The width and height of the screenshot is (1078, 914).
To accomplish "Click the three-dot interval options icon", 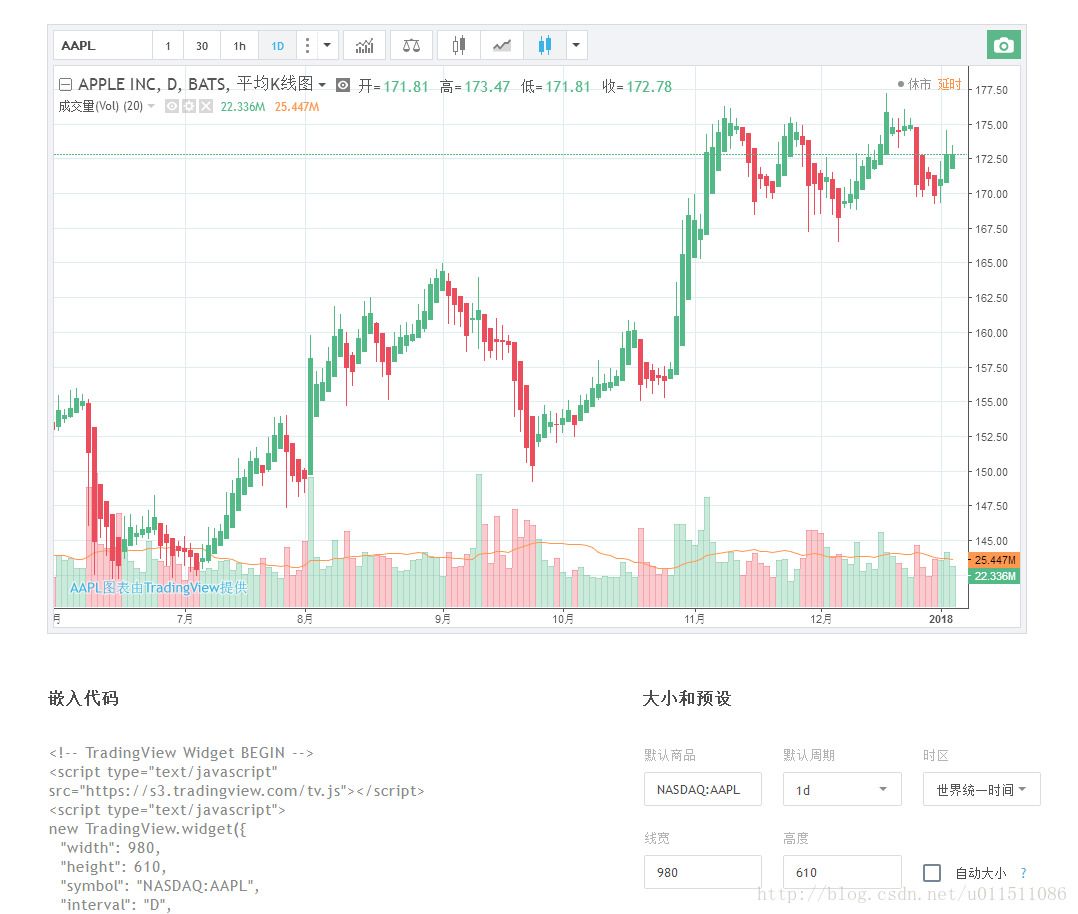I will coord(307,45).
